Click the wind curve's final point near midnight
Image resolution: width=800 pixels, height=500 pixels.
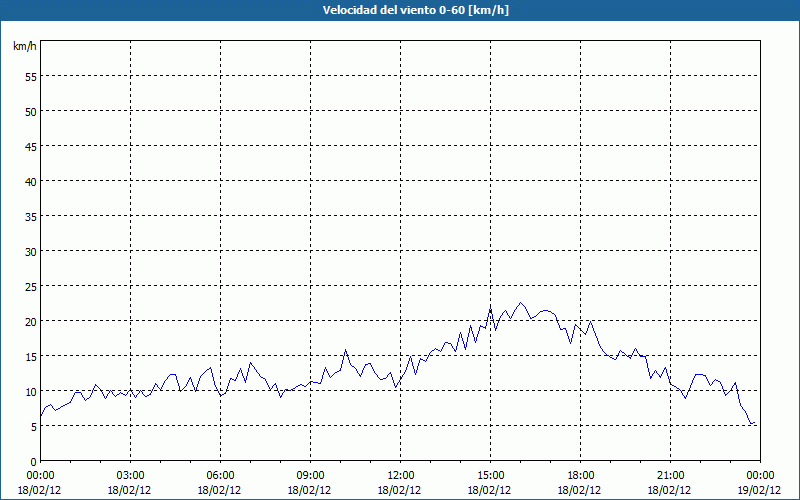755,423
